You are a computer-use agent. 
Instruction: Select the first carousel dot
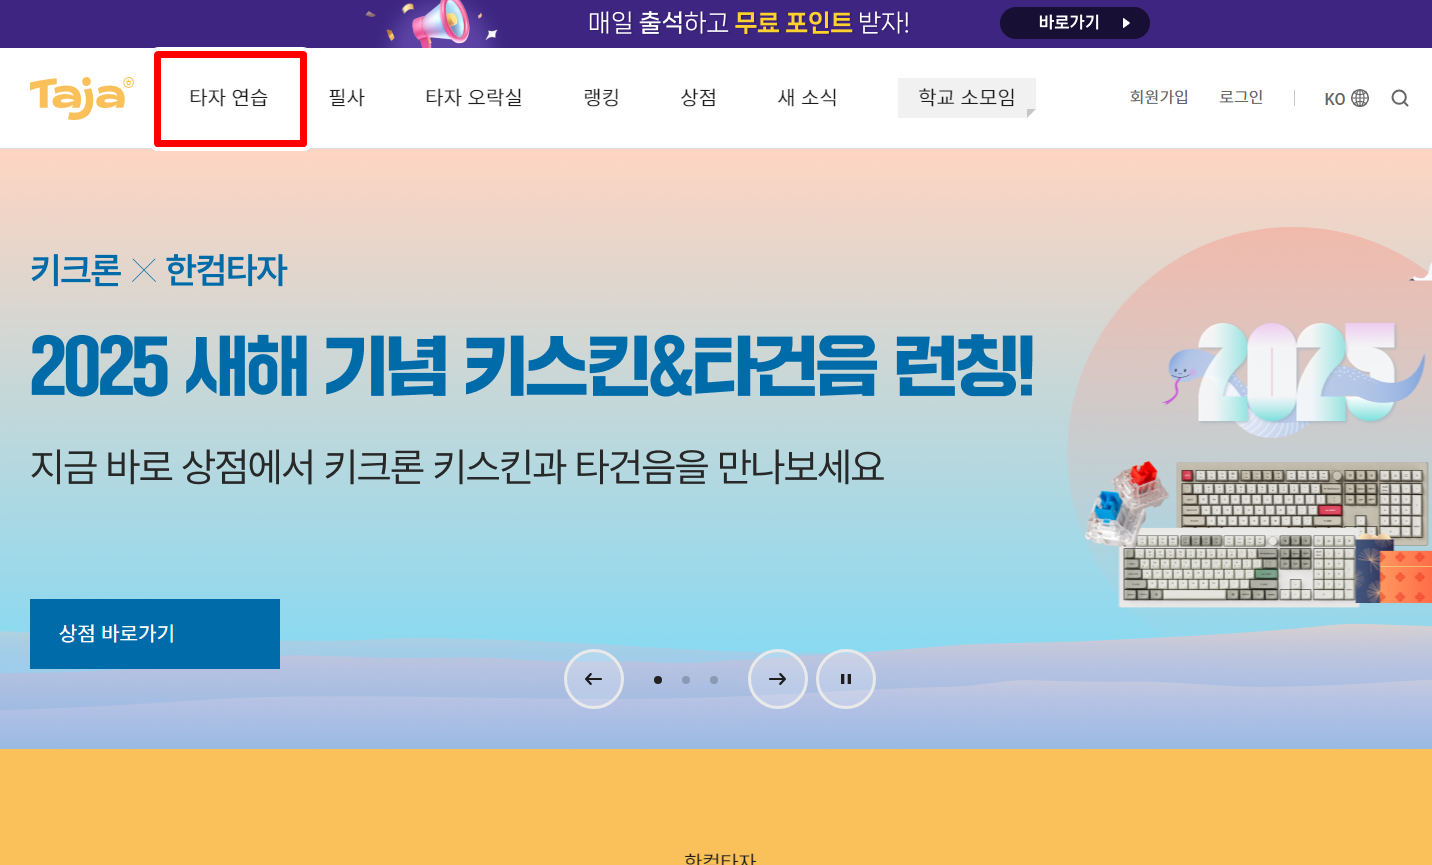click(x=658, y=680)
